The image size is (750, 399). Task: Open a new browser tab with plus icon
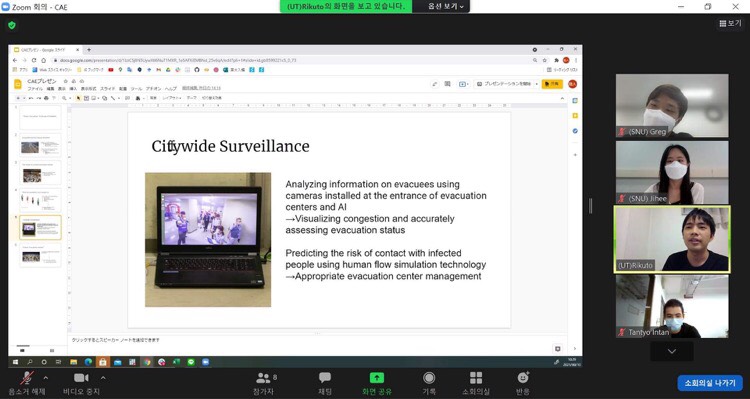pos(88,50)
